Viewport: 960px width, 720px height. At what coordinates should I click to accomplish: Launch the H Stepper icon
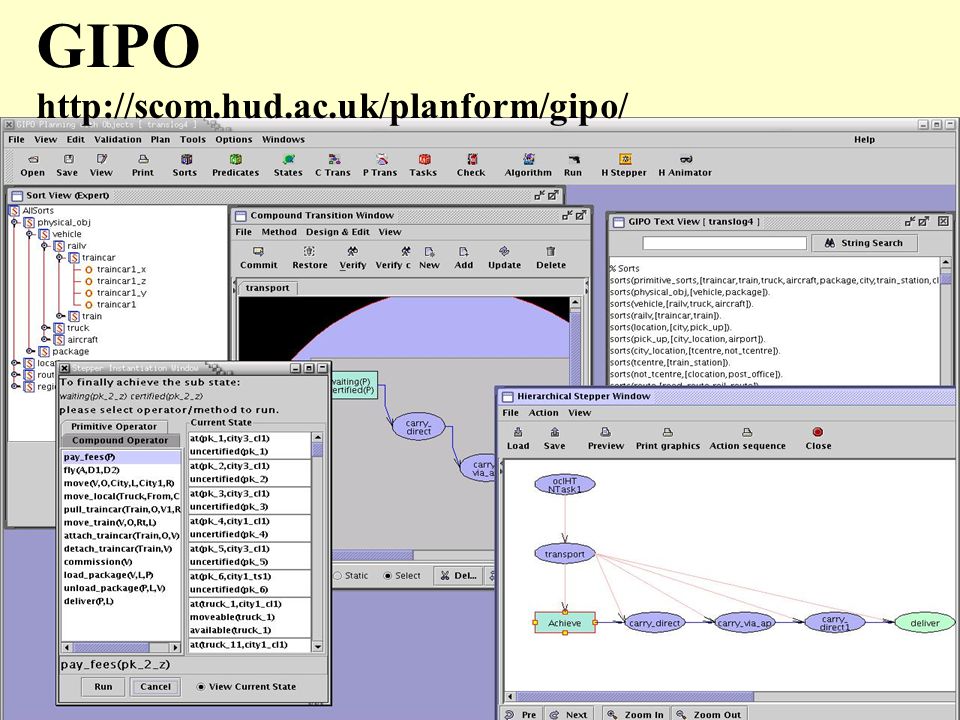pos(624,165)
